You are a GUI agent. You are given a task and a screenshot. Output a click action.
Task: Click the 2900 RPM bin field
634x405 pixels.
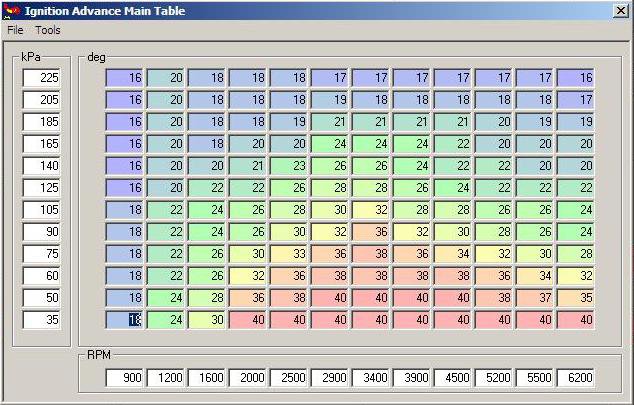330,378
